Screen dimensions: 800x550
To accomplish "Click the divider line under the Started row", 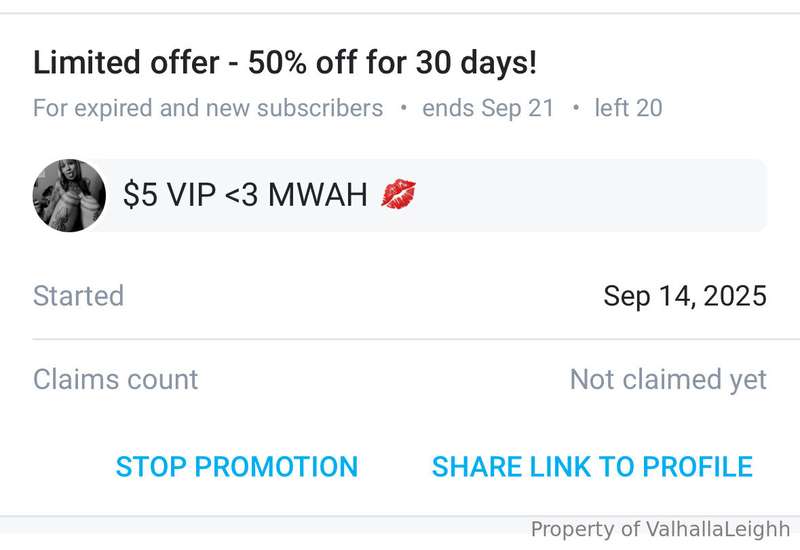I will click(416, 339).
